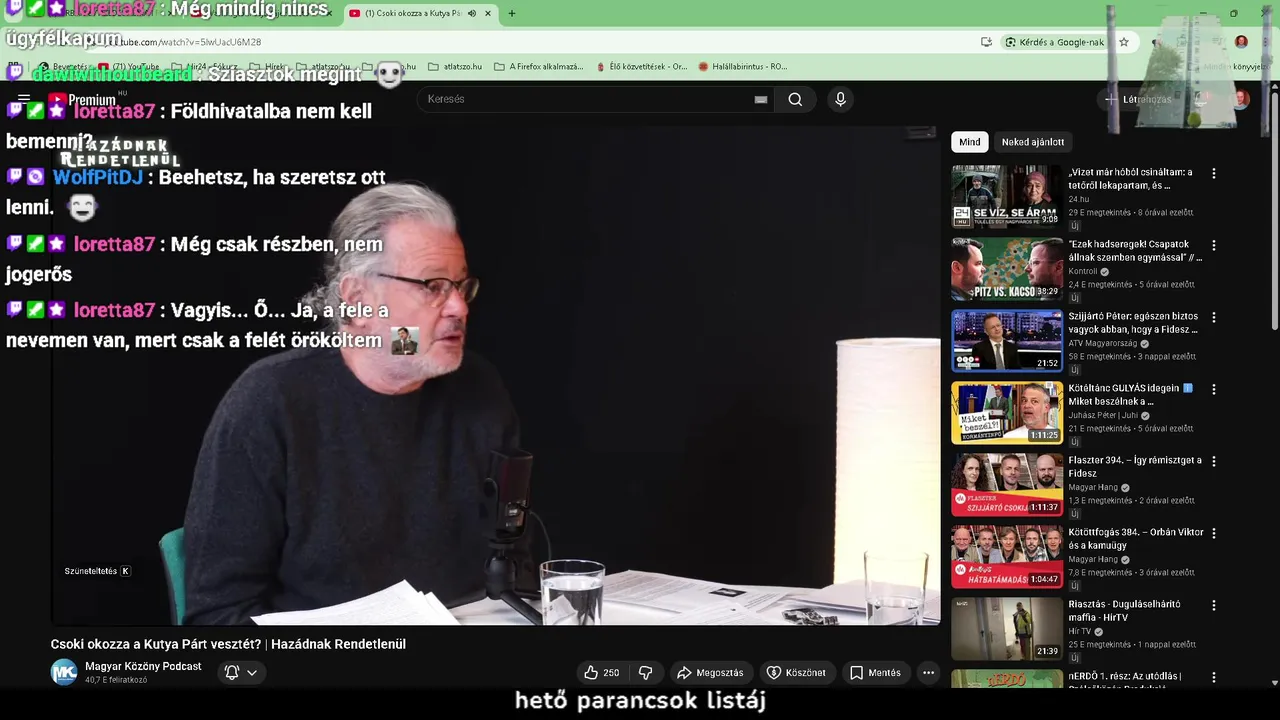This screenshot has width=1280, height=720.
Task: Open options menu for Flaszter 394 video
Action: (x=1214, y=461)
